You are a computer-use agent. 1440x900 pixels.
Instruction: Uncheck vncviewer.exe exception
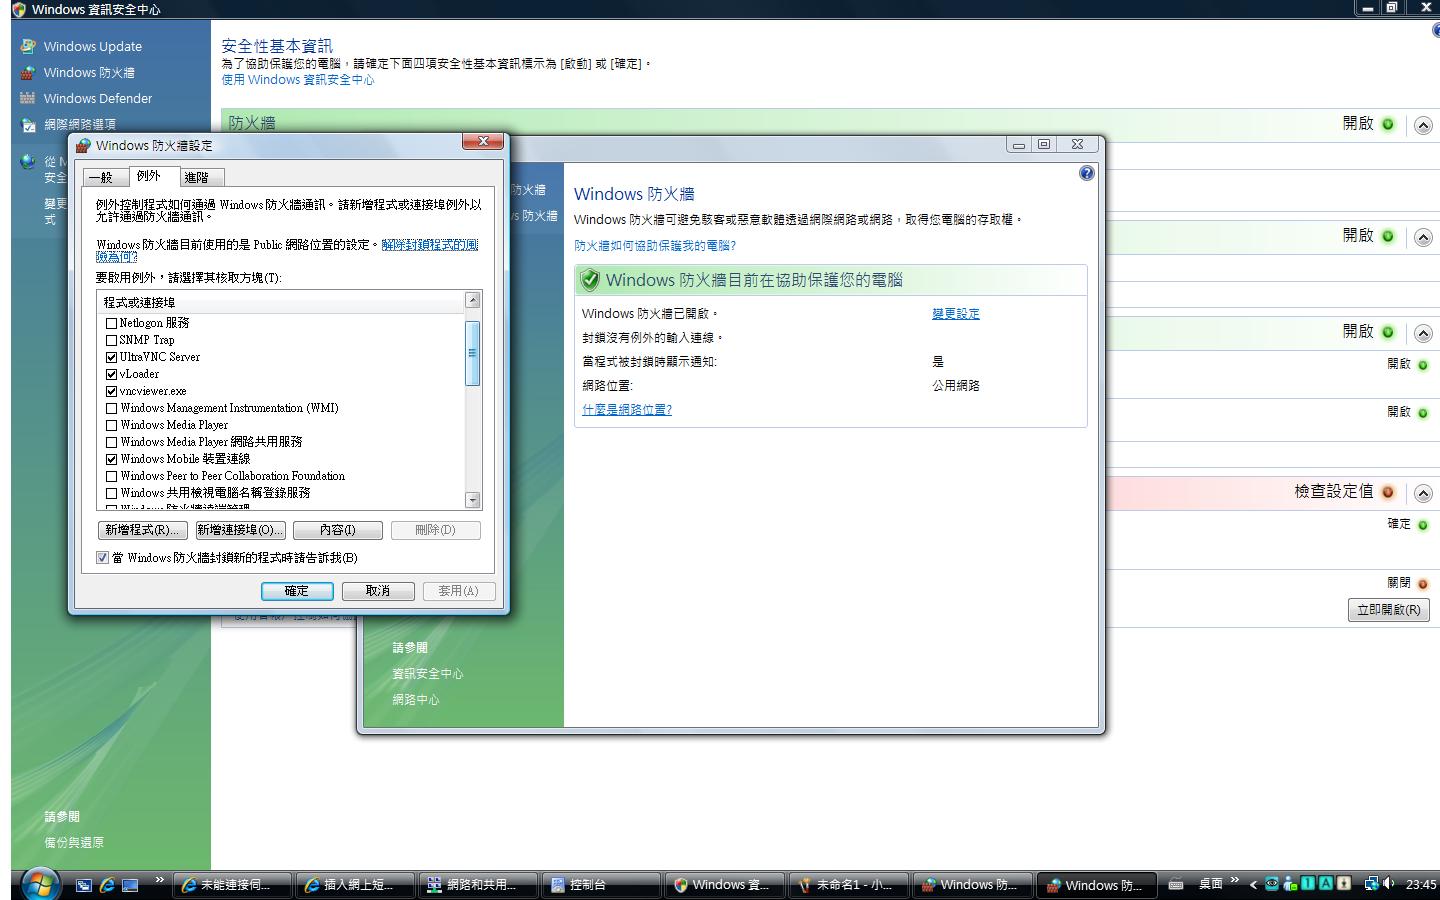[x=111, y=391]
